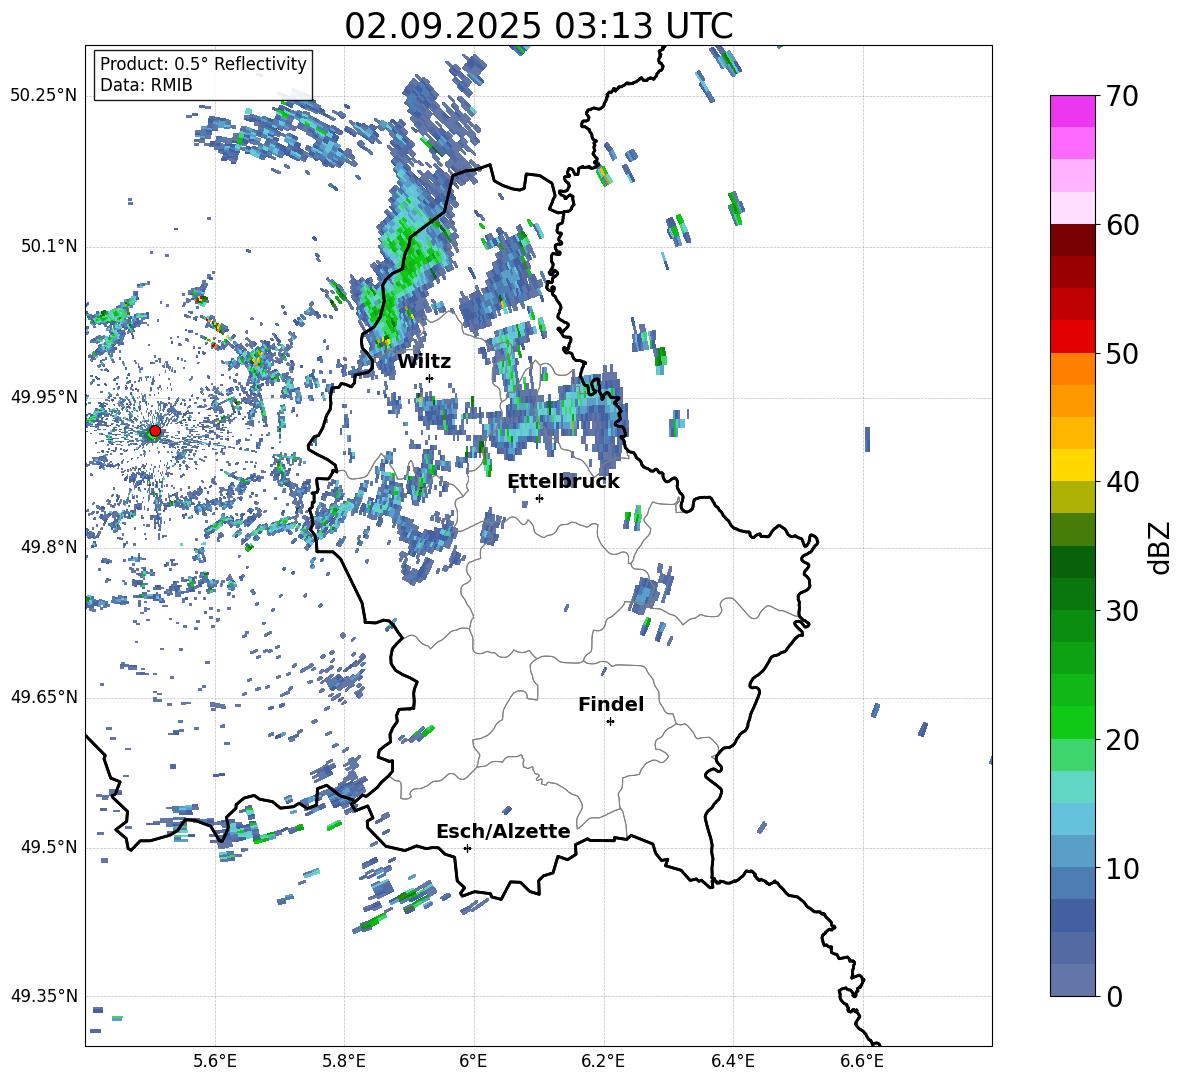Click the 6°E longitude label

(473, 1061)
